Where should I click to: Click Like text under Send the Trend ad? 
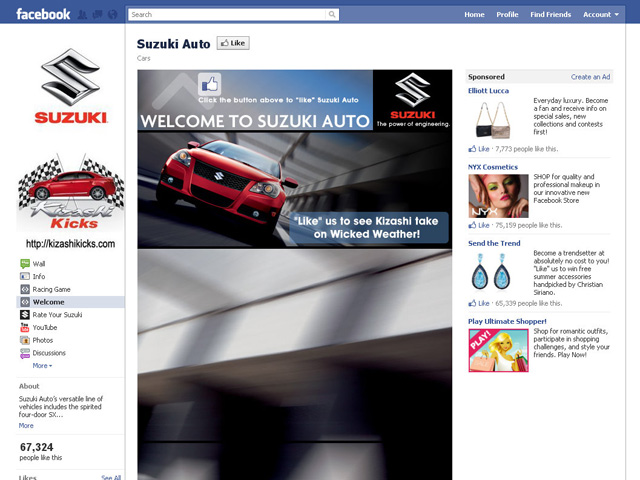pyautogui.click(x=484, y=303)
